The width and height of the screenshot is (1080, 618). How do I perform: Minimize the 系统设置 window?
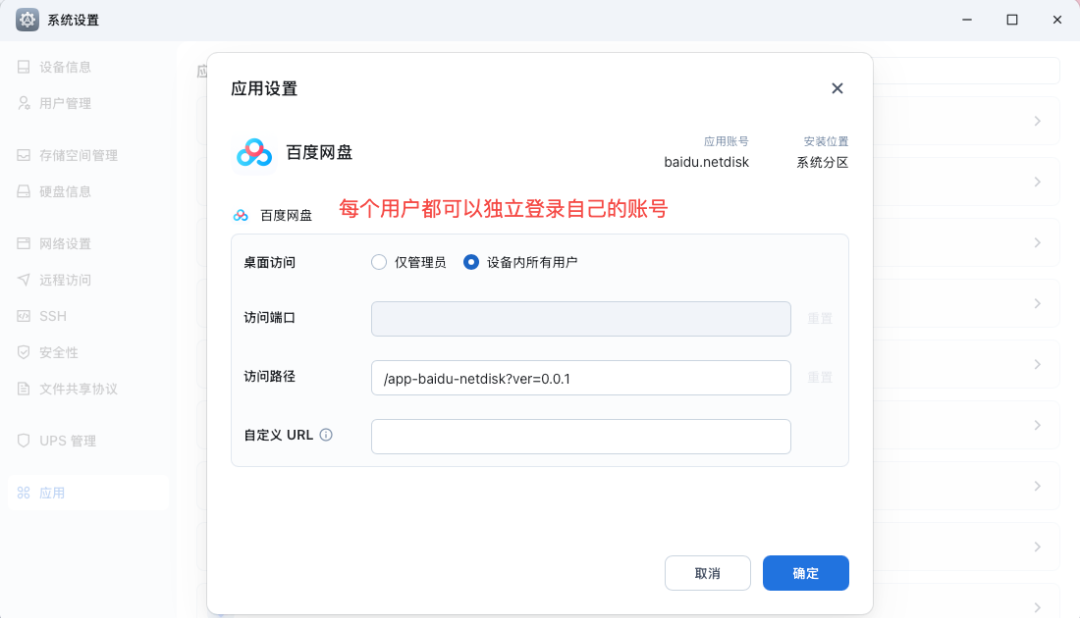click(967, 20)
